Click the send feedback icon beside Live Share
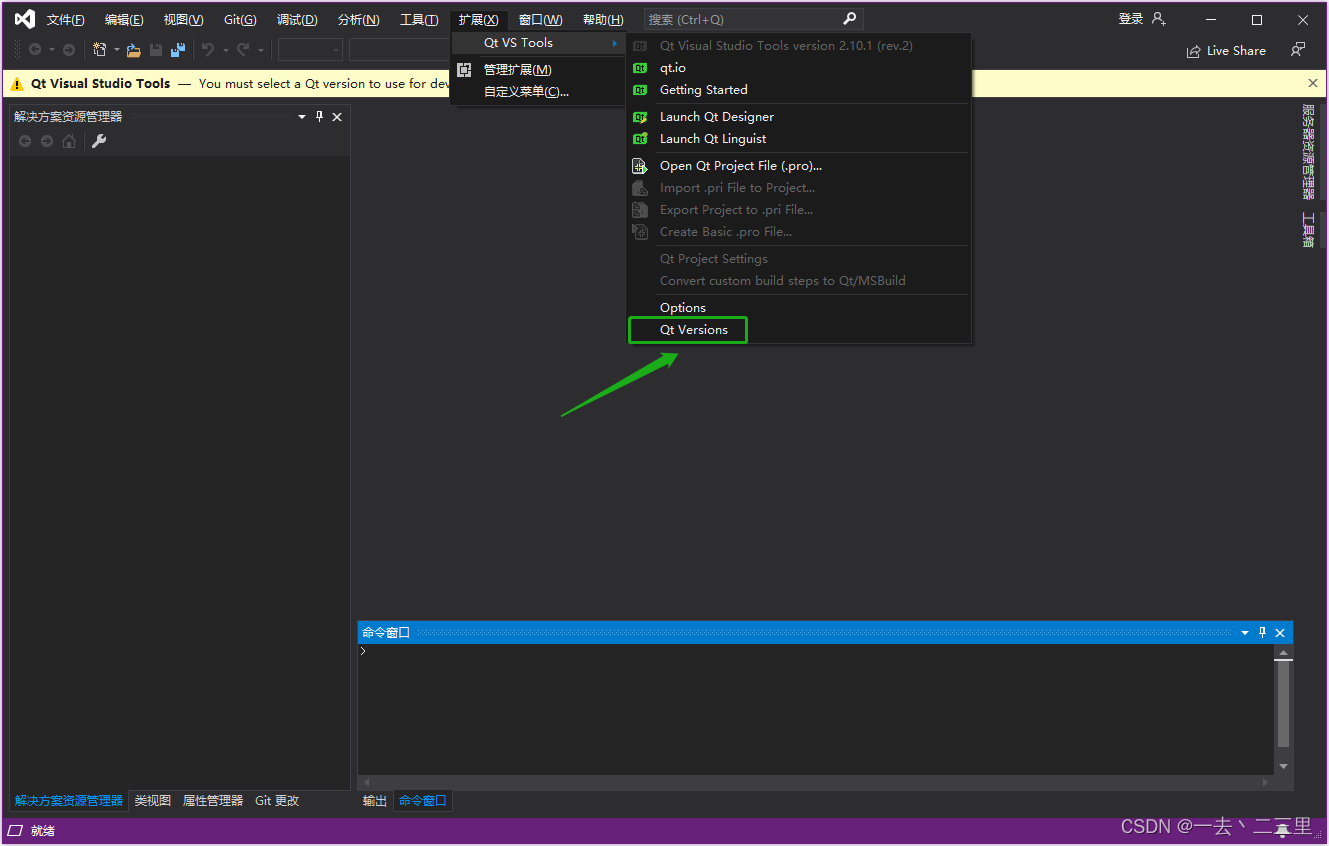The width and height of the screenshot is (1329, 846). (x=1298, y=50)
